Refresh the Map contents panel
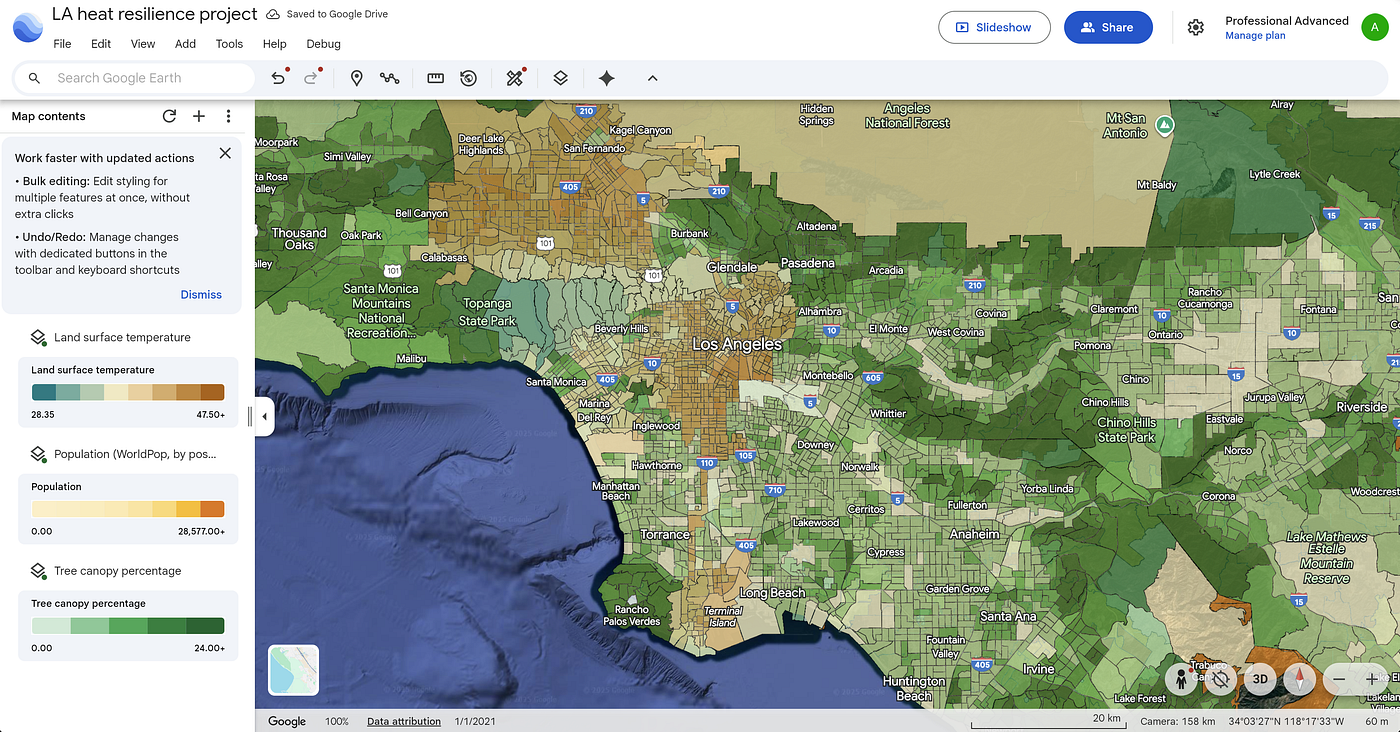1400x732 pixels. (x=169, y=116)
